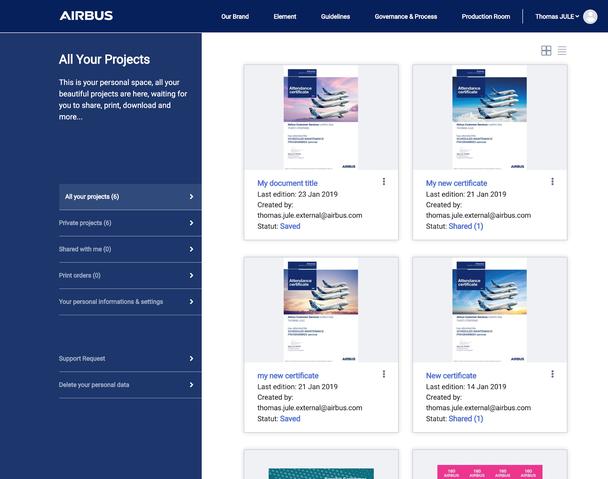
Task: Click Saved status of My document title
Action: tap(290, 226)
